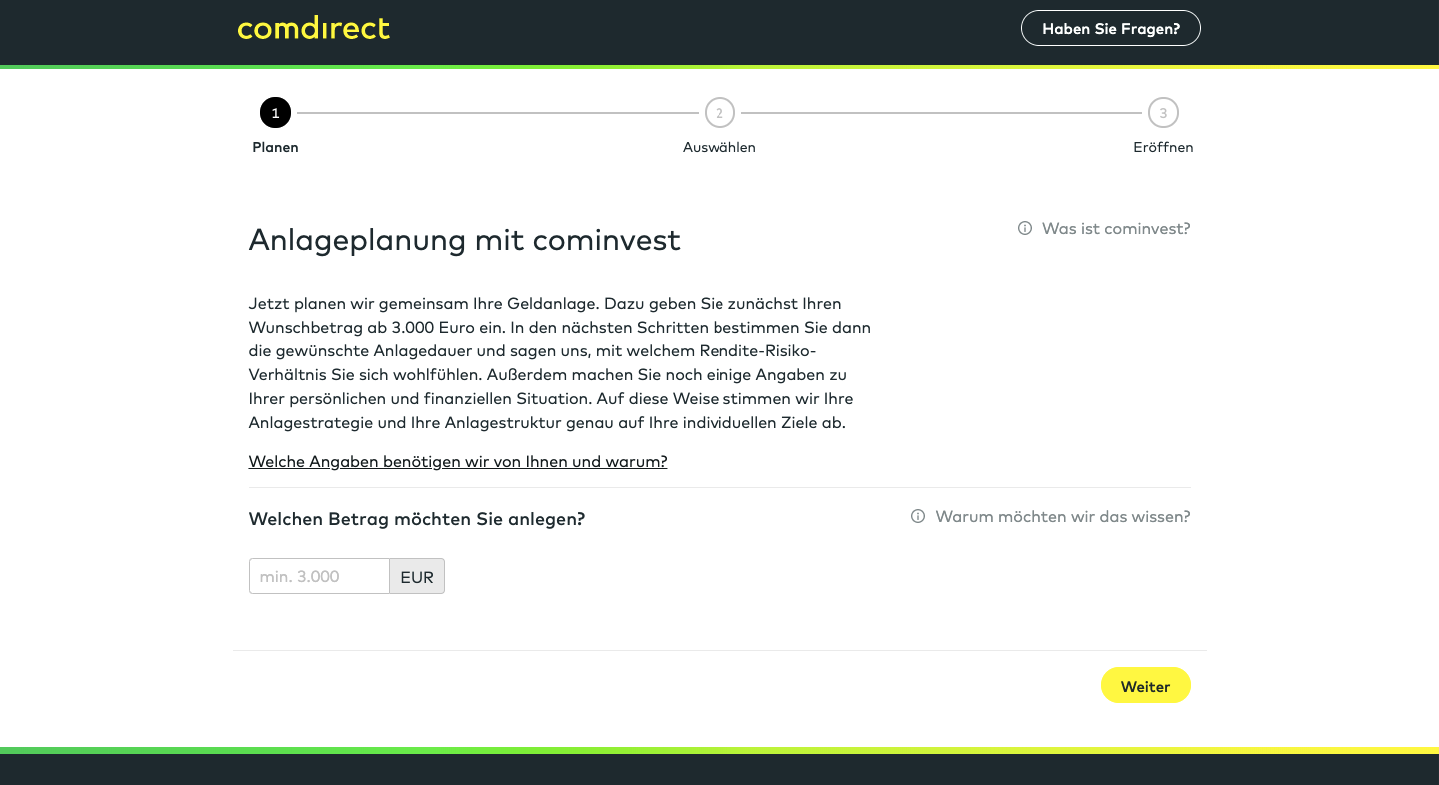Click the 'Anlageplanung mit cominvest' heading

465,240
